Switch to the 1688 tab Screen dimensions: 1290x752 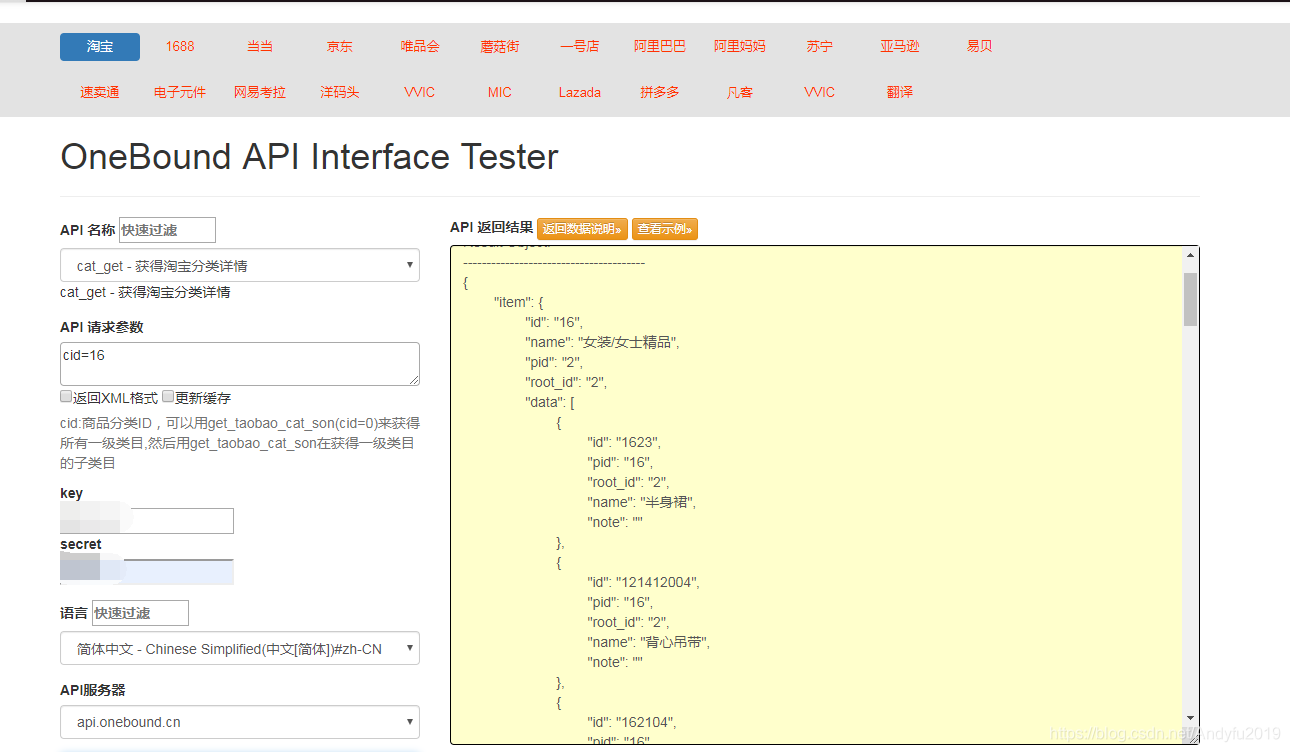(x=180, y=47)
